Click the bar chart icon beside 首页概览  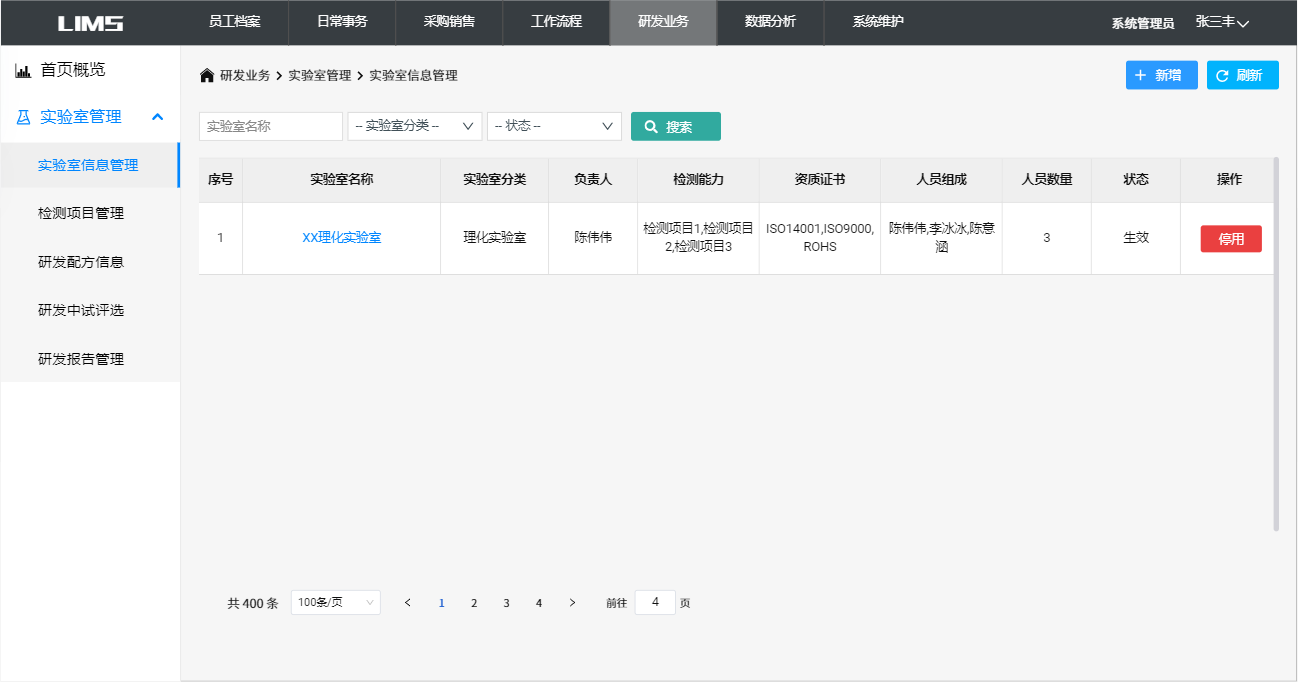(23, 71)
